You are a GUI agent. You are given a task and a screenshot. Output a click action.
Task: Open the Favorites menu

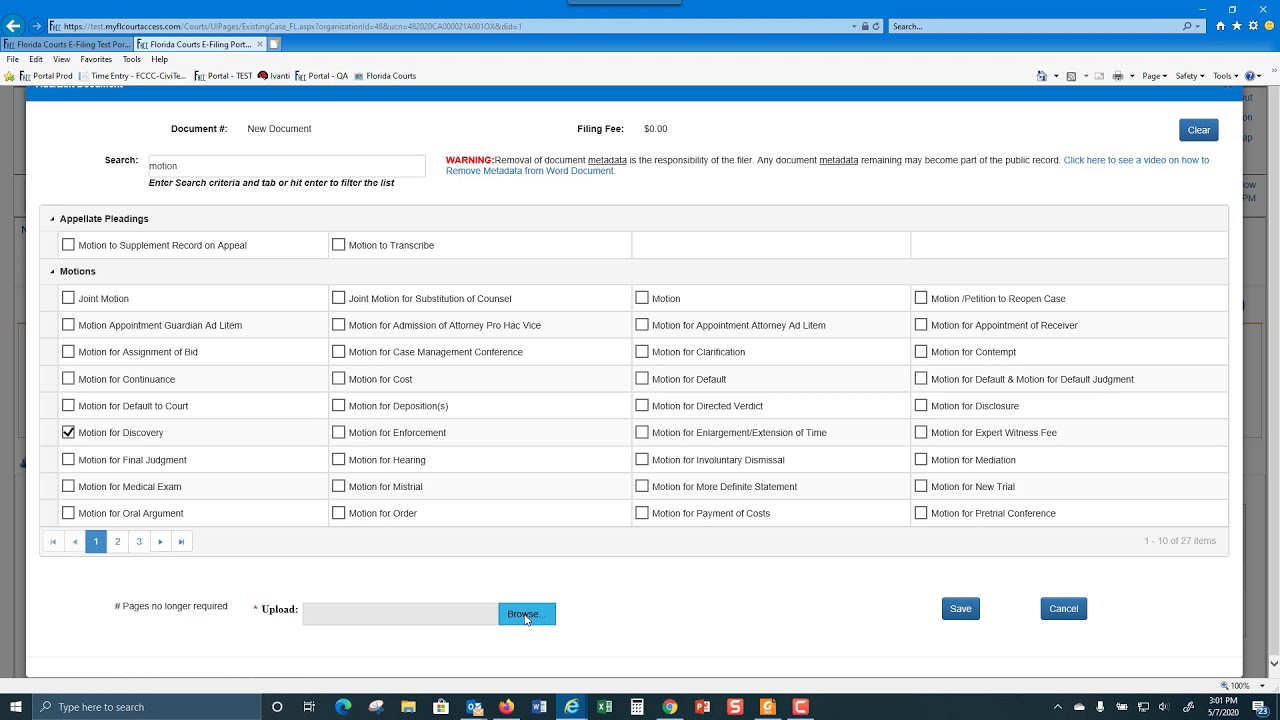point(96,59)
